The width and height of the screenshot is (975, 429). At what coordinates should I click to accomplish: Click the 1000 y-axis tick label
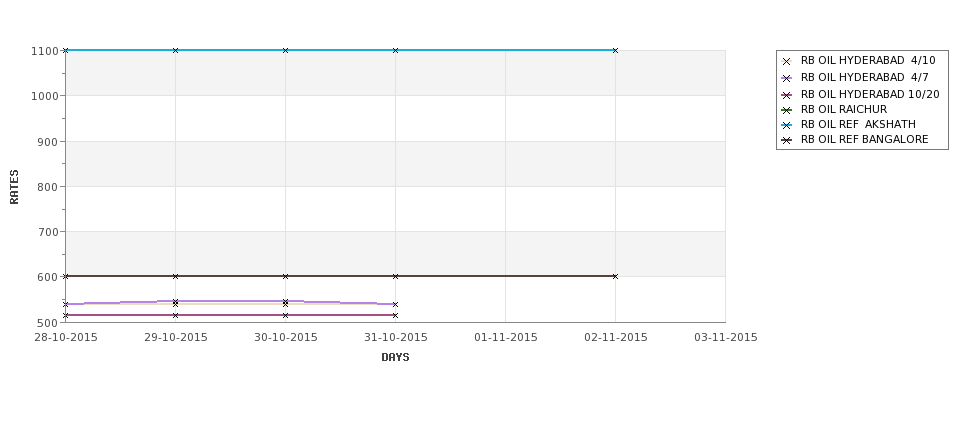tap(44, 96)
